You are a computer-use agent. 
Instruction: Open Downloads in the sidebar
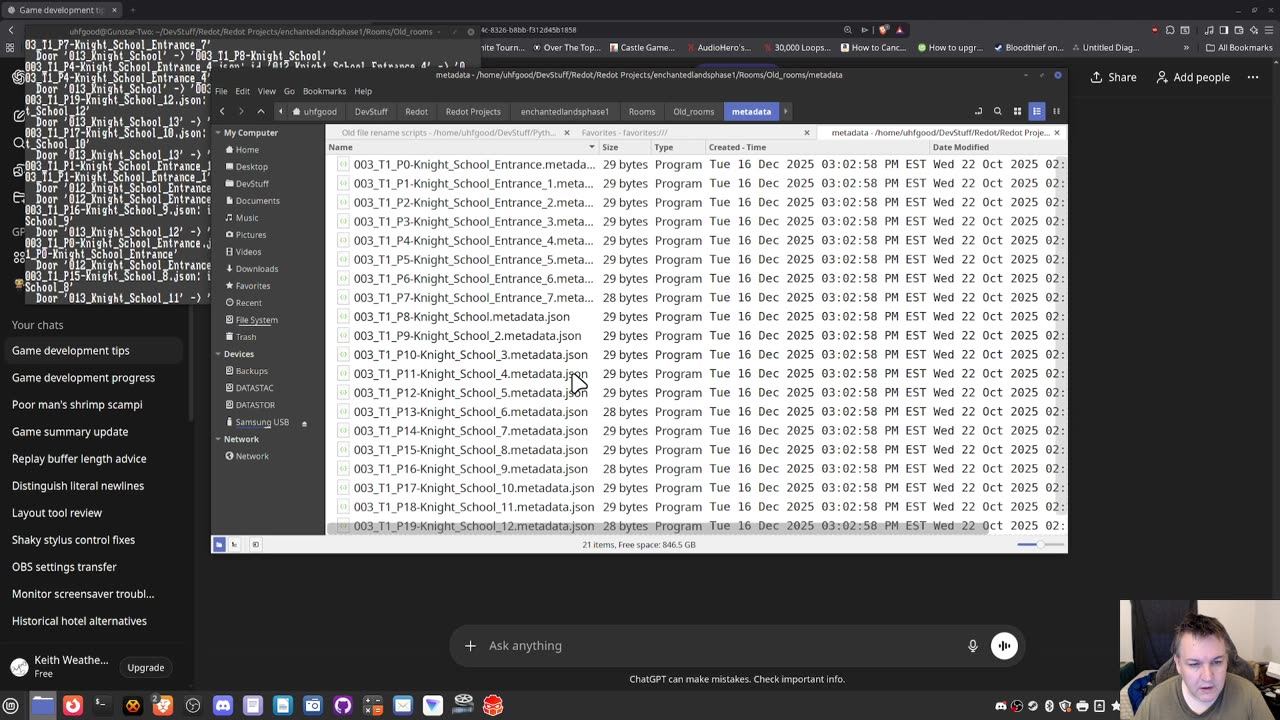pyautogui.click(x=257, y=269)
